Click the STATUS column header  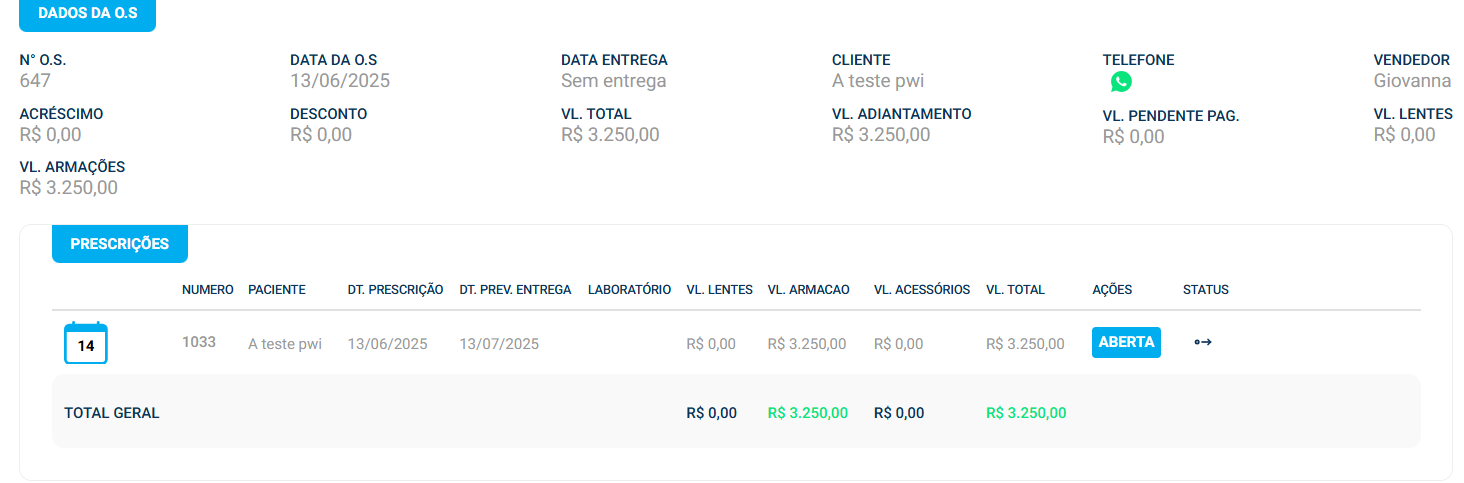click(x=1205, y=290)
